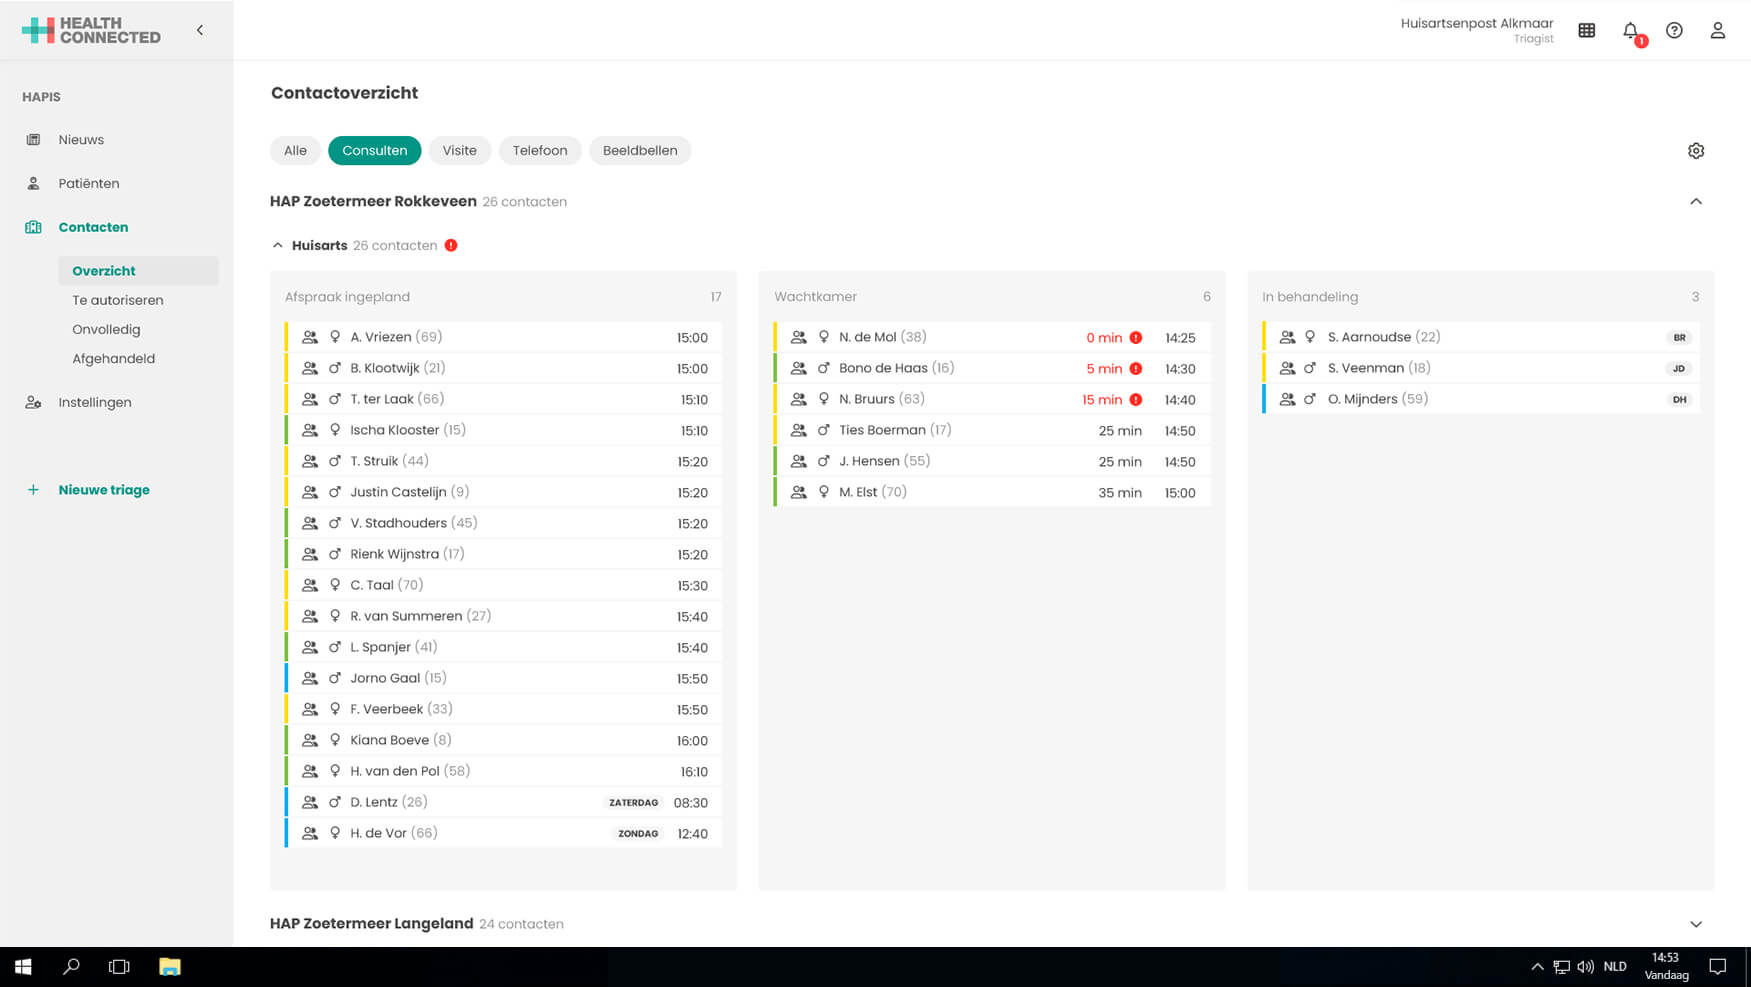This screenshot has width=1751, height=987.
Task: Collapse the left sidebar
Action: [200, 31]
